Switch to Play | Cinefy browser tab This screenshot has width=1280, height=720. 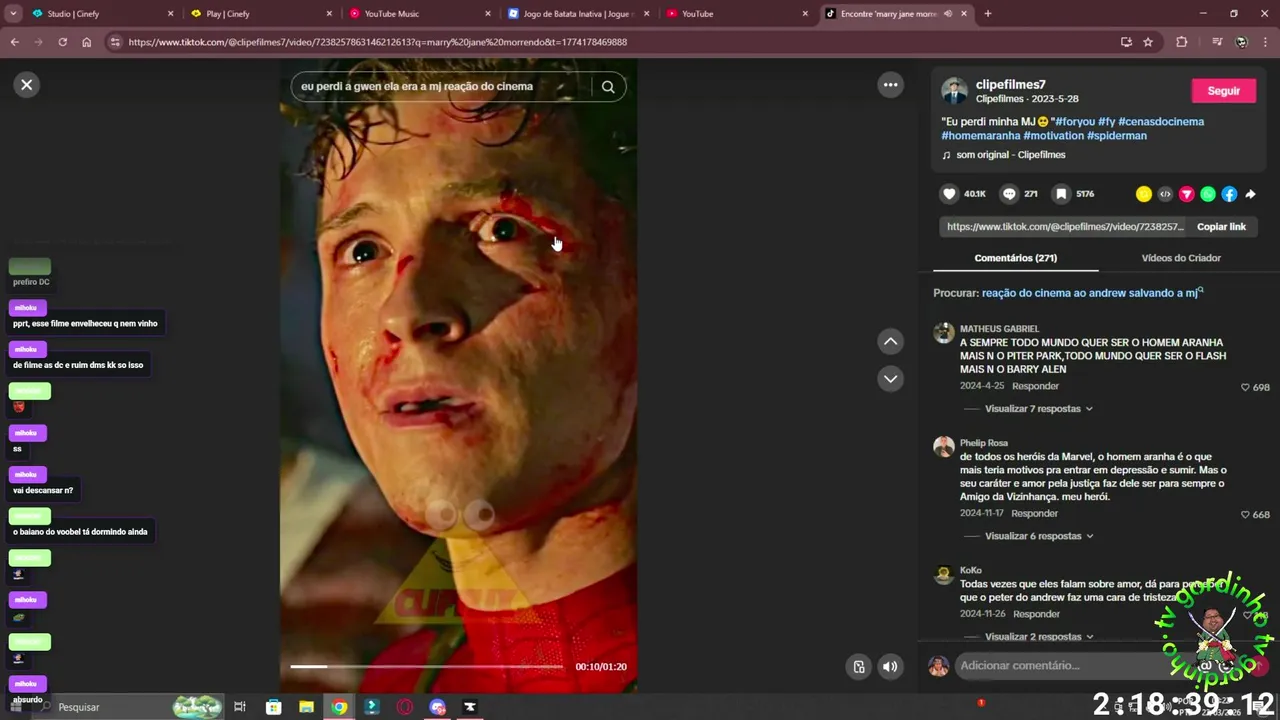[260, 14]
